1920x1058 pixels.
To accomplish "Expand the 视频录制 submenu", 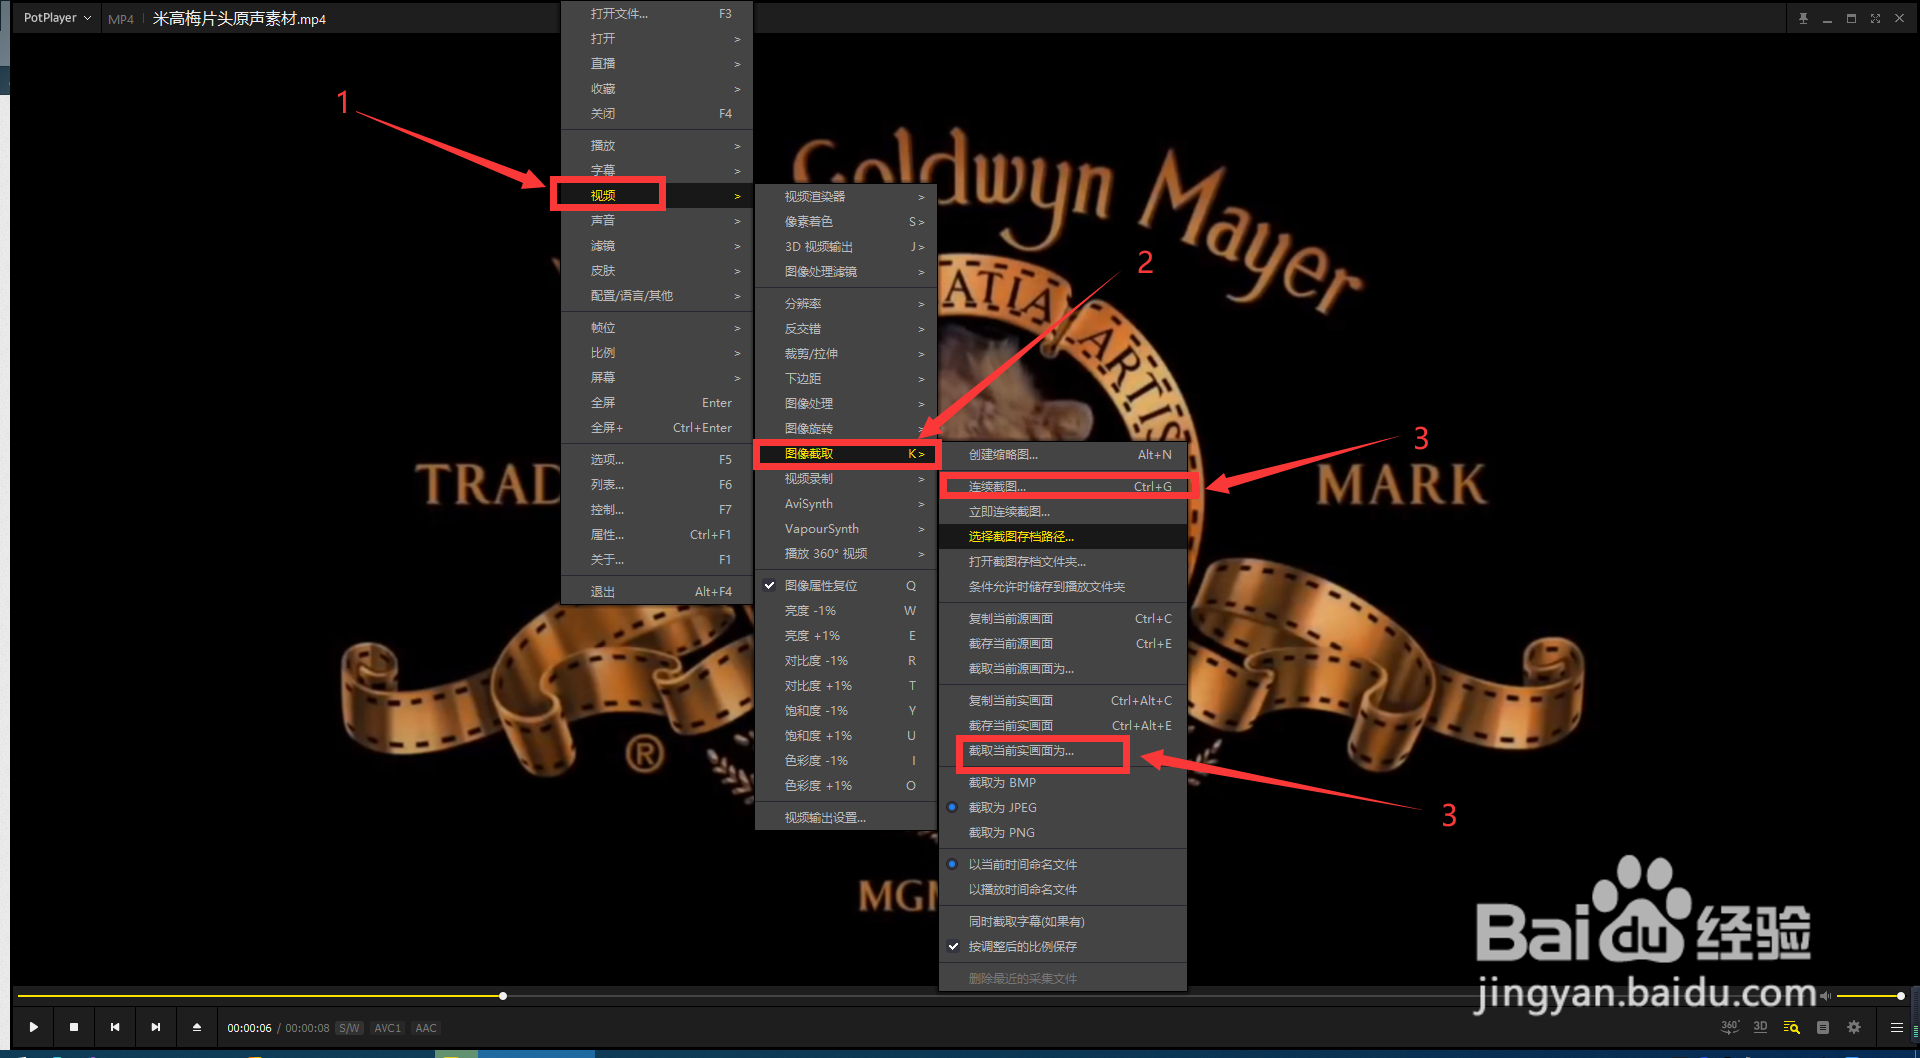I will point(846,479).
